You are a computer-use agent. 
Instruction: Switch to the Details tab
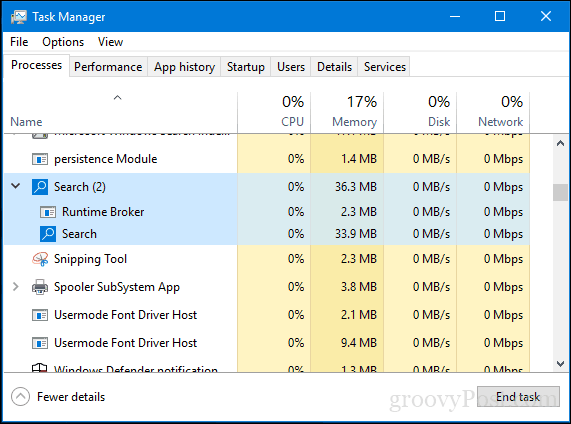334,67
